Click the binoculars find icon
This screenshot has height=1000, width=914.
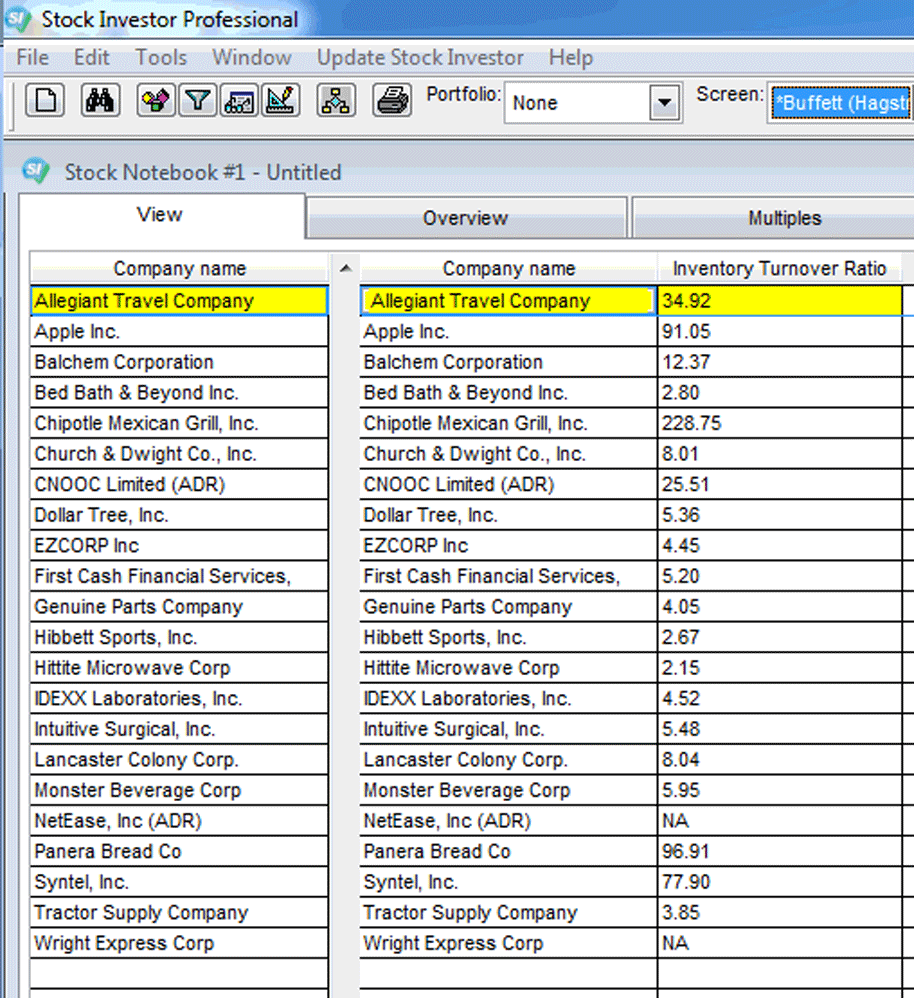click(x=100, y=100)
